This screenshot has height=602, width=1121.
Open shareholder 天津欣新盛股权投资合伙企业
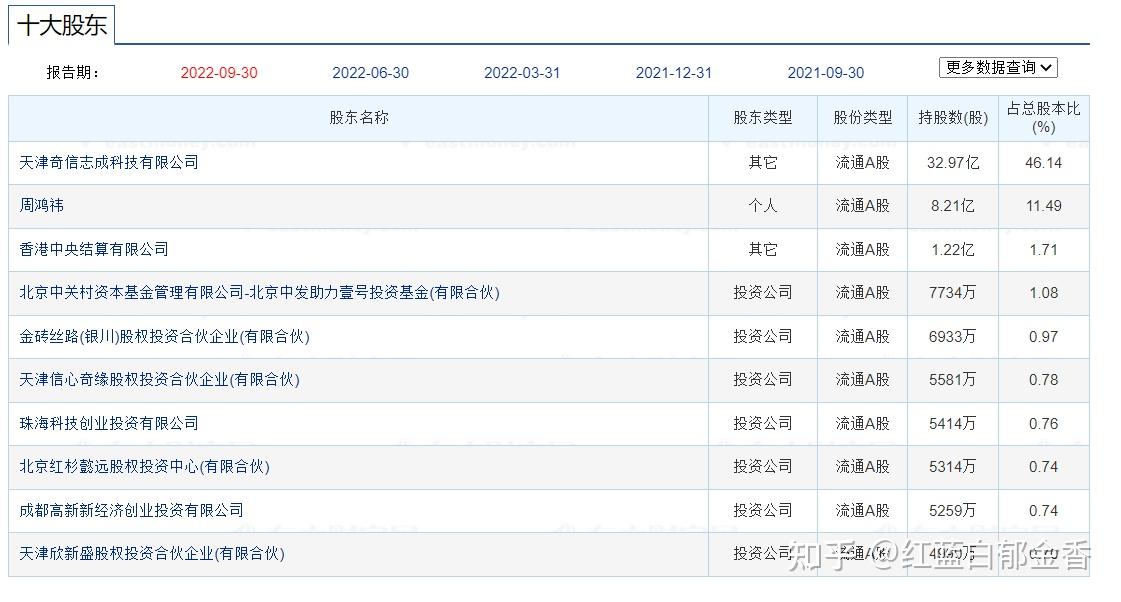point(152,553)
